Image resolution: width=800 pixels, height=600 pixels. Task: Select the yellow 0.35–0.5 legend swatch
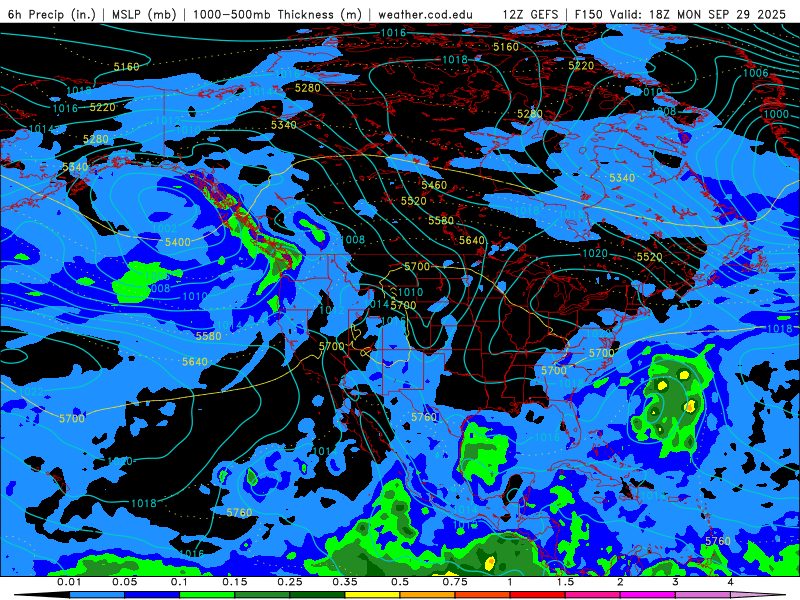pos(372,595)
